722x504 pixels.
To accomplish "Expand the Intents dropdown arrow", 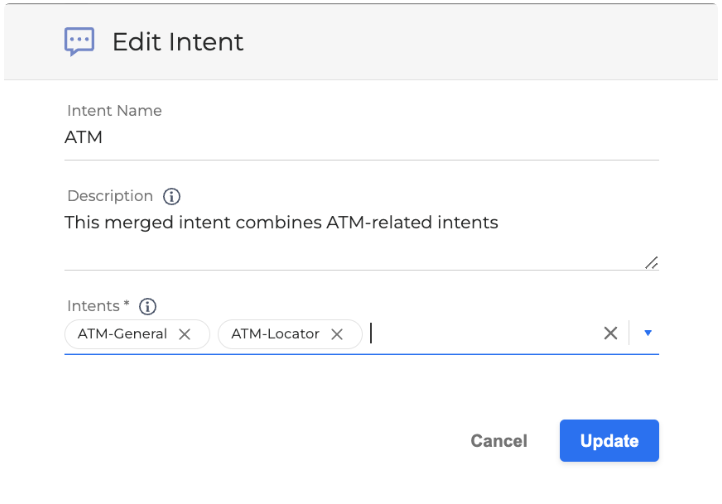I will click(x=648, y=334).
